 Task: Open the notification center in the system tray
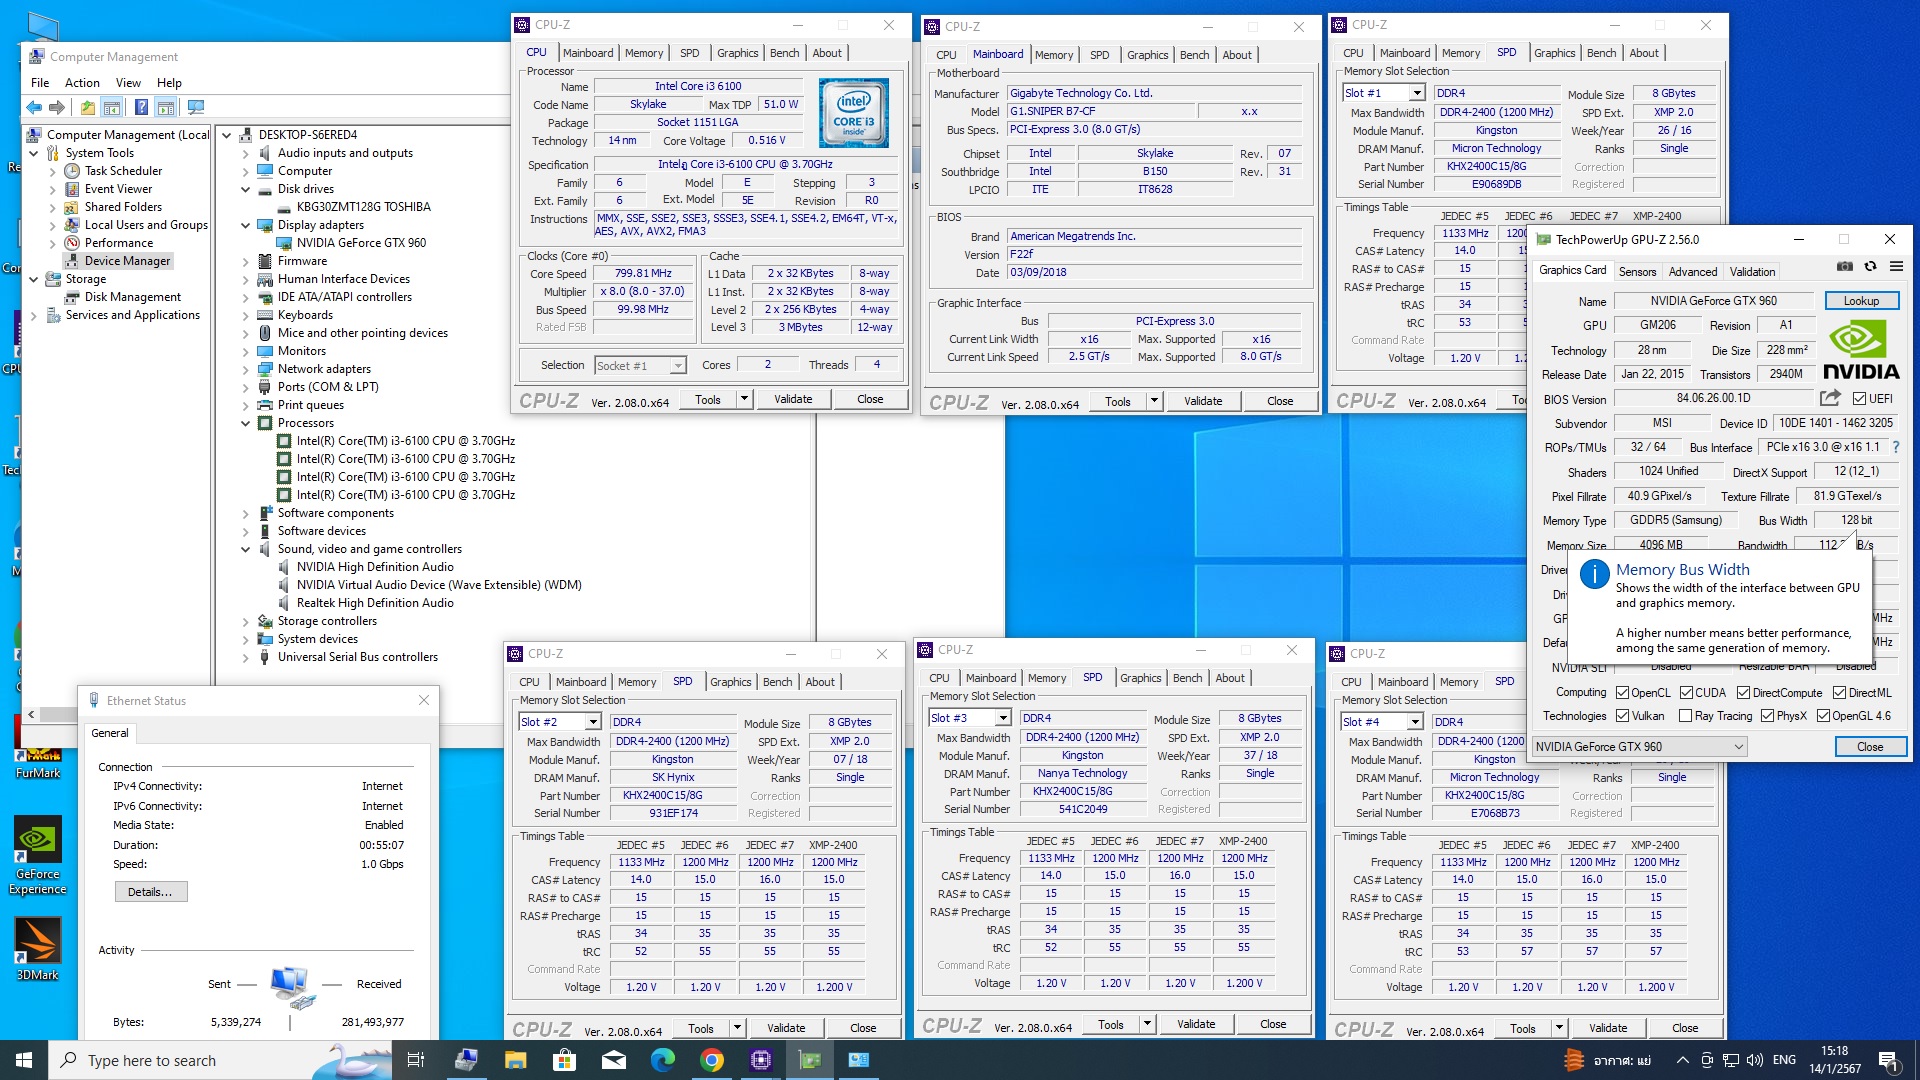[1888, 1060]
